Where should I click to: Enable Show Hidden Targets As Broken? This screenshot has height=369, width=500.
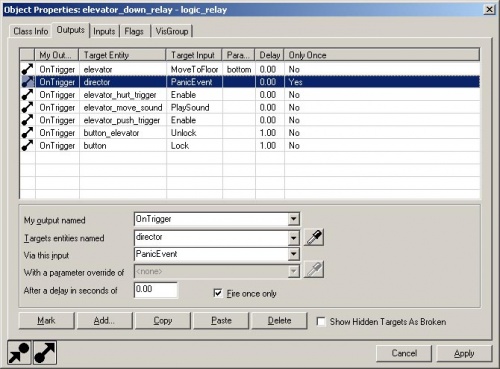[x=321, y=322]
